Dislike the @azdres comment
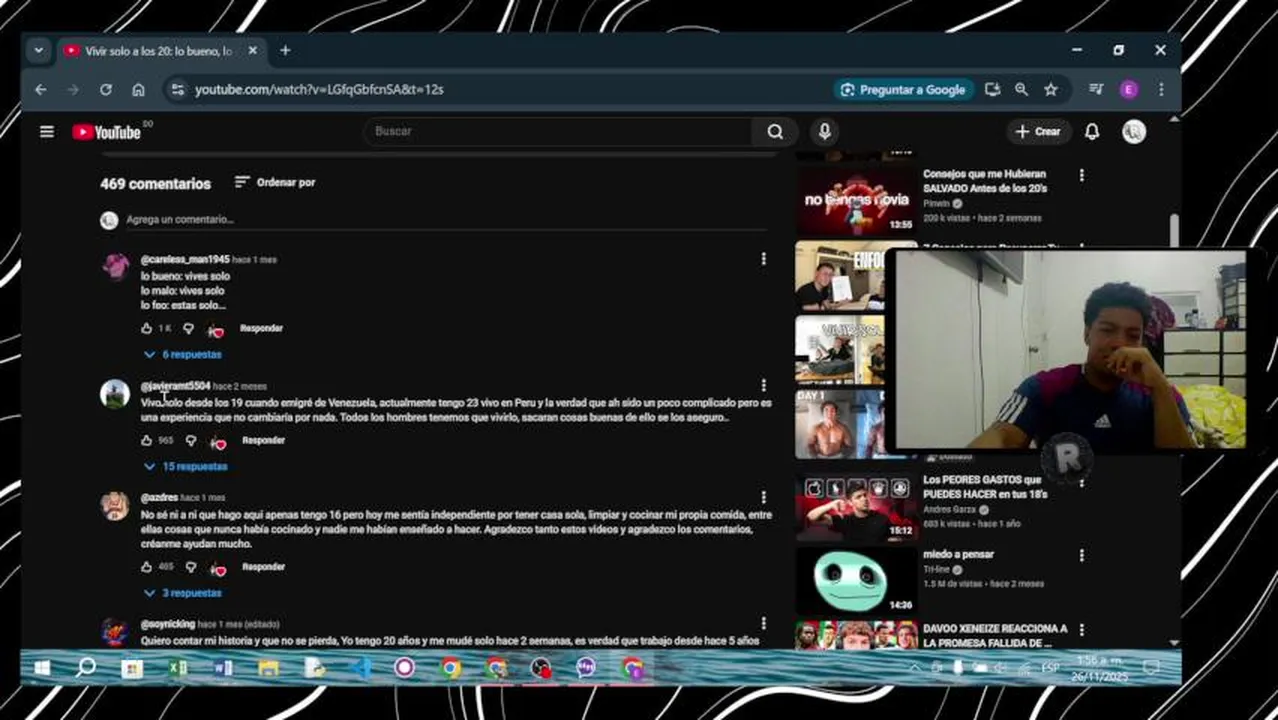Image resolution: width=1278 pixels, height=720 pixels. (191, 566)
